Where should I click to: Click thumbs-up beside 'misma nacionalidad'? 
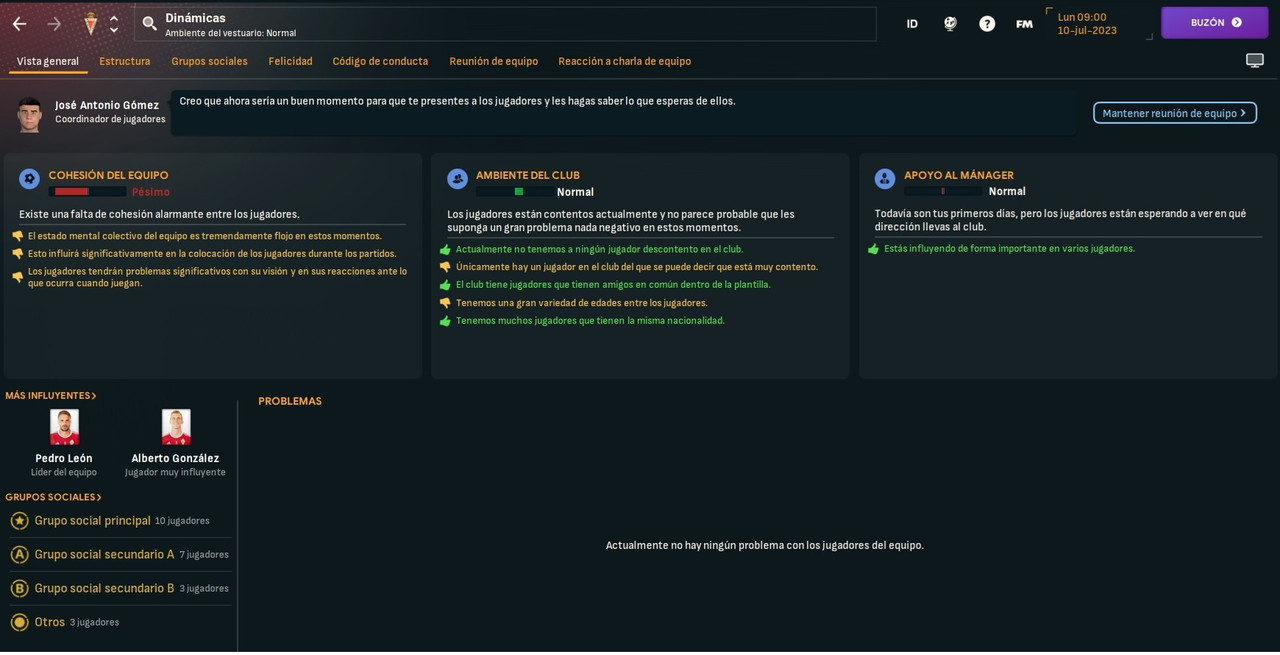(x=445, y=321)
